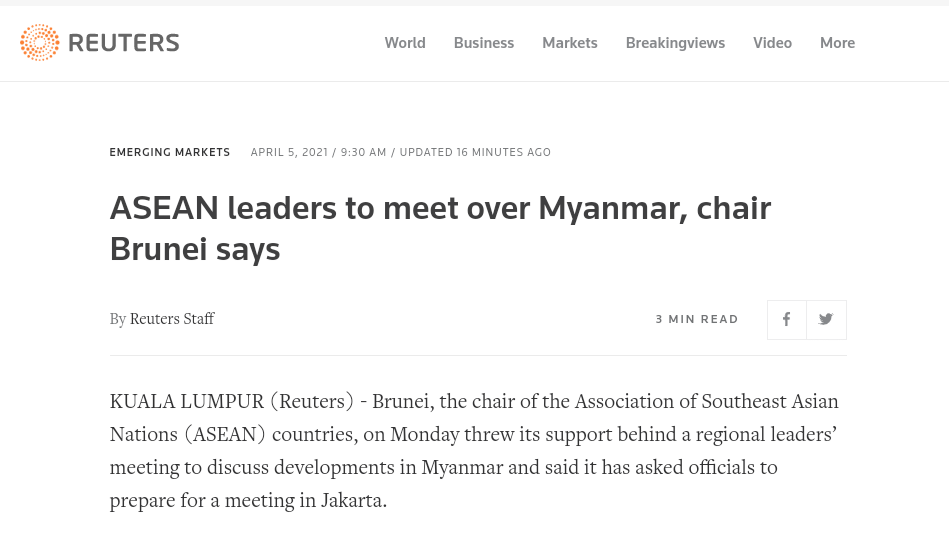Share the article on Twitter

(x=826, y=320)
